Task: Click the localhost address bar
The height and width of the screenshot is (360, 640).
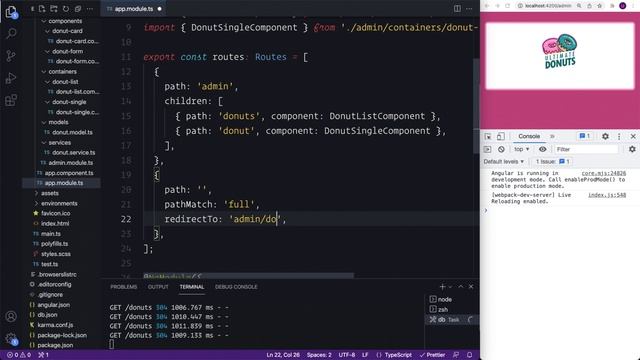Action: pos(547,6)
